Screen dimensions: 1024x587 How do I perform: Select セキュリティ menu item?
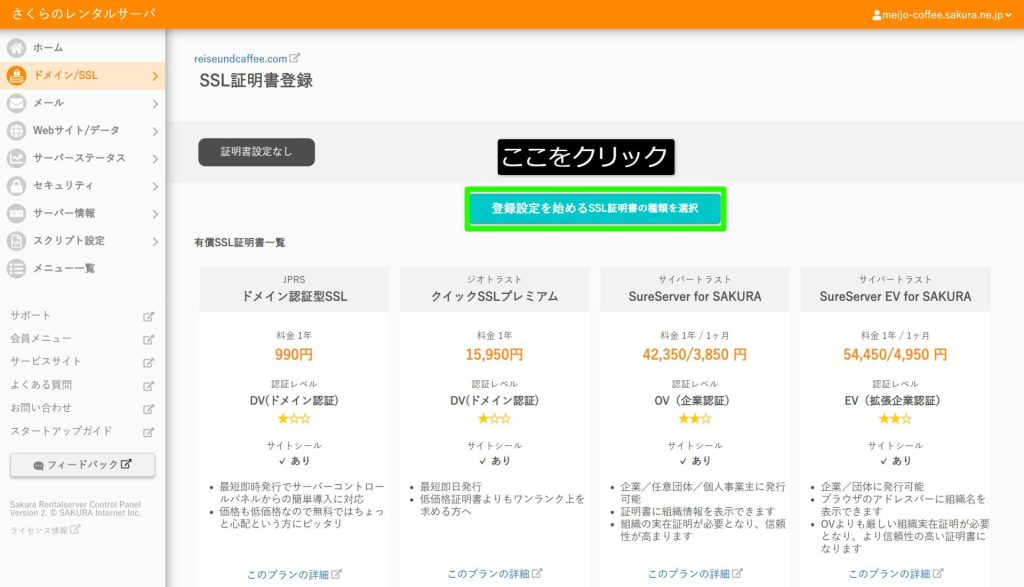coord(82,185)
